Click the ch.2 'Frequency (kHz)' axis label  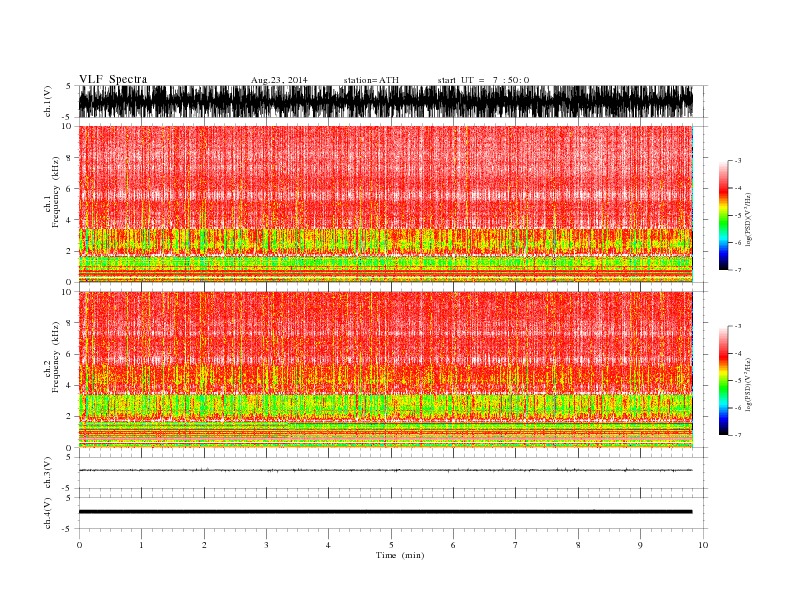56,357
